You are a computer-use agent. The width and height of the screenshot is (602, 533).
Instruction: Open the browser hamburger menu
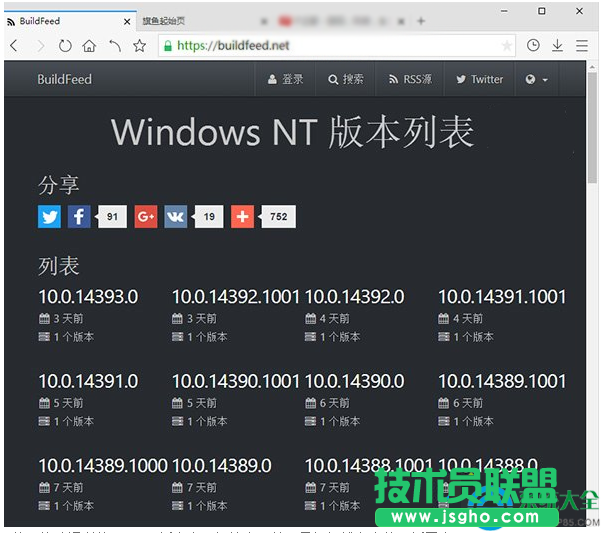pyautogui.click(x=582, y=46)
